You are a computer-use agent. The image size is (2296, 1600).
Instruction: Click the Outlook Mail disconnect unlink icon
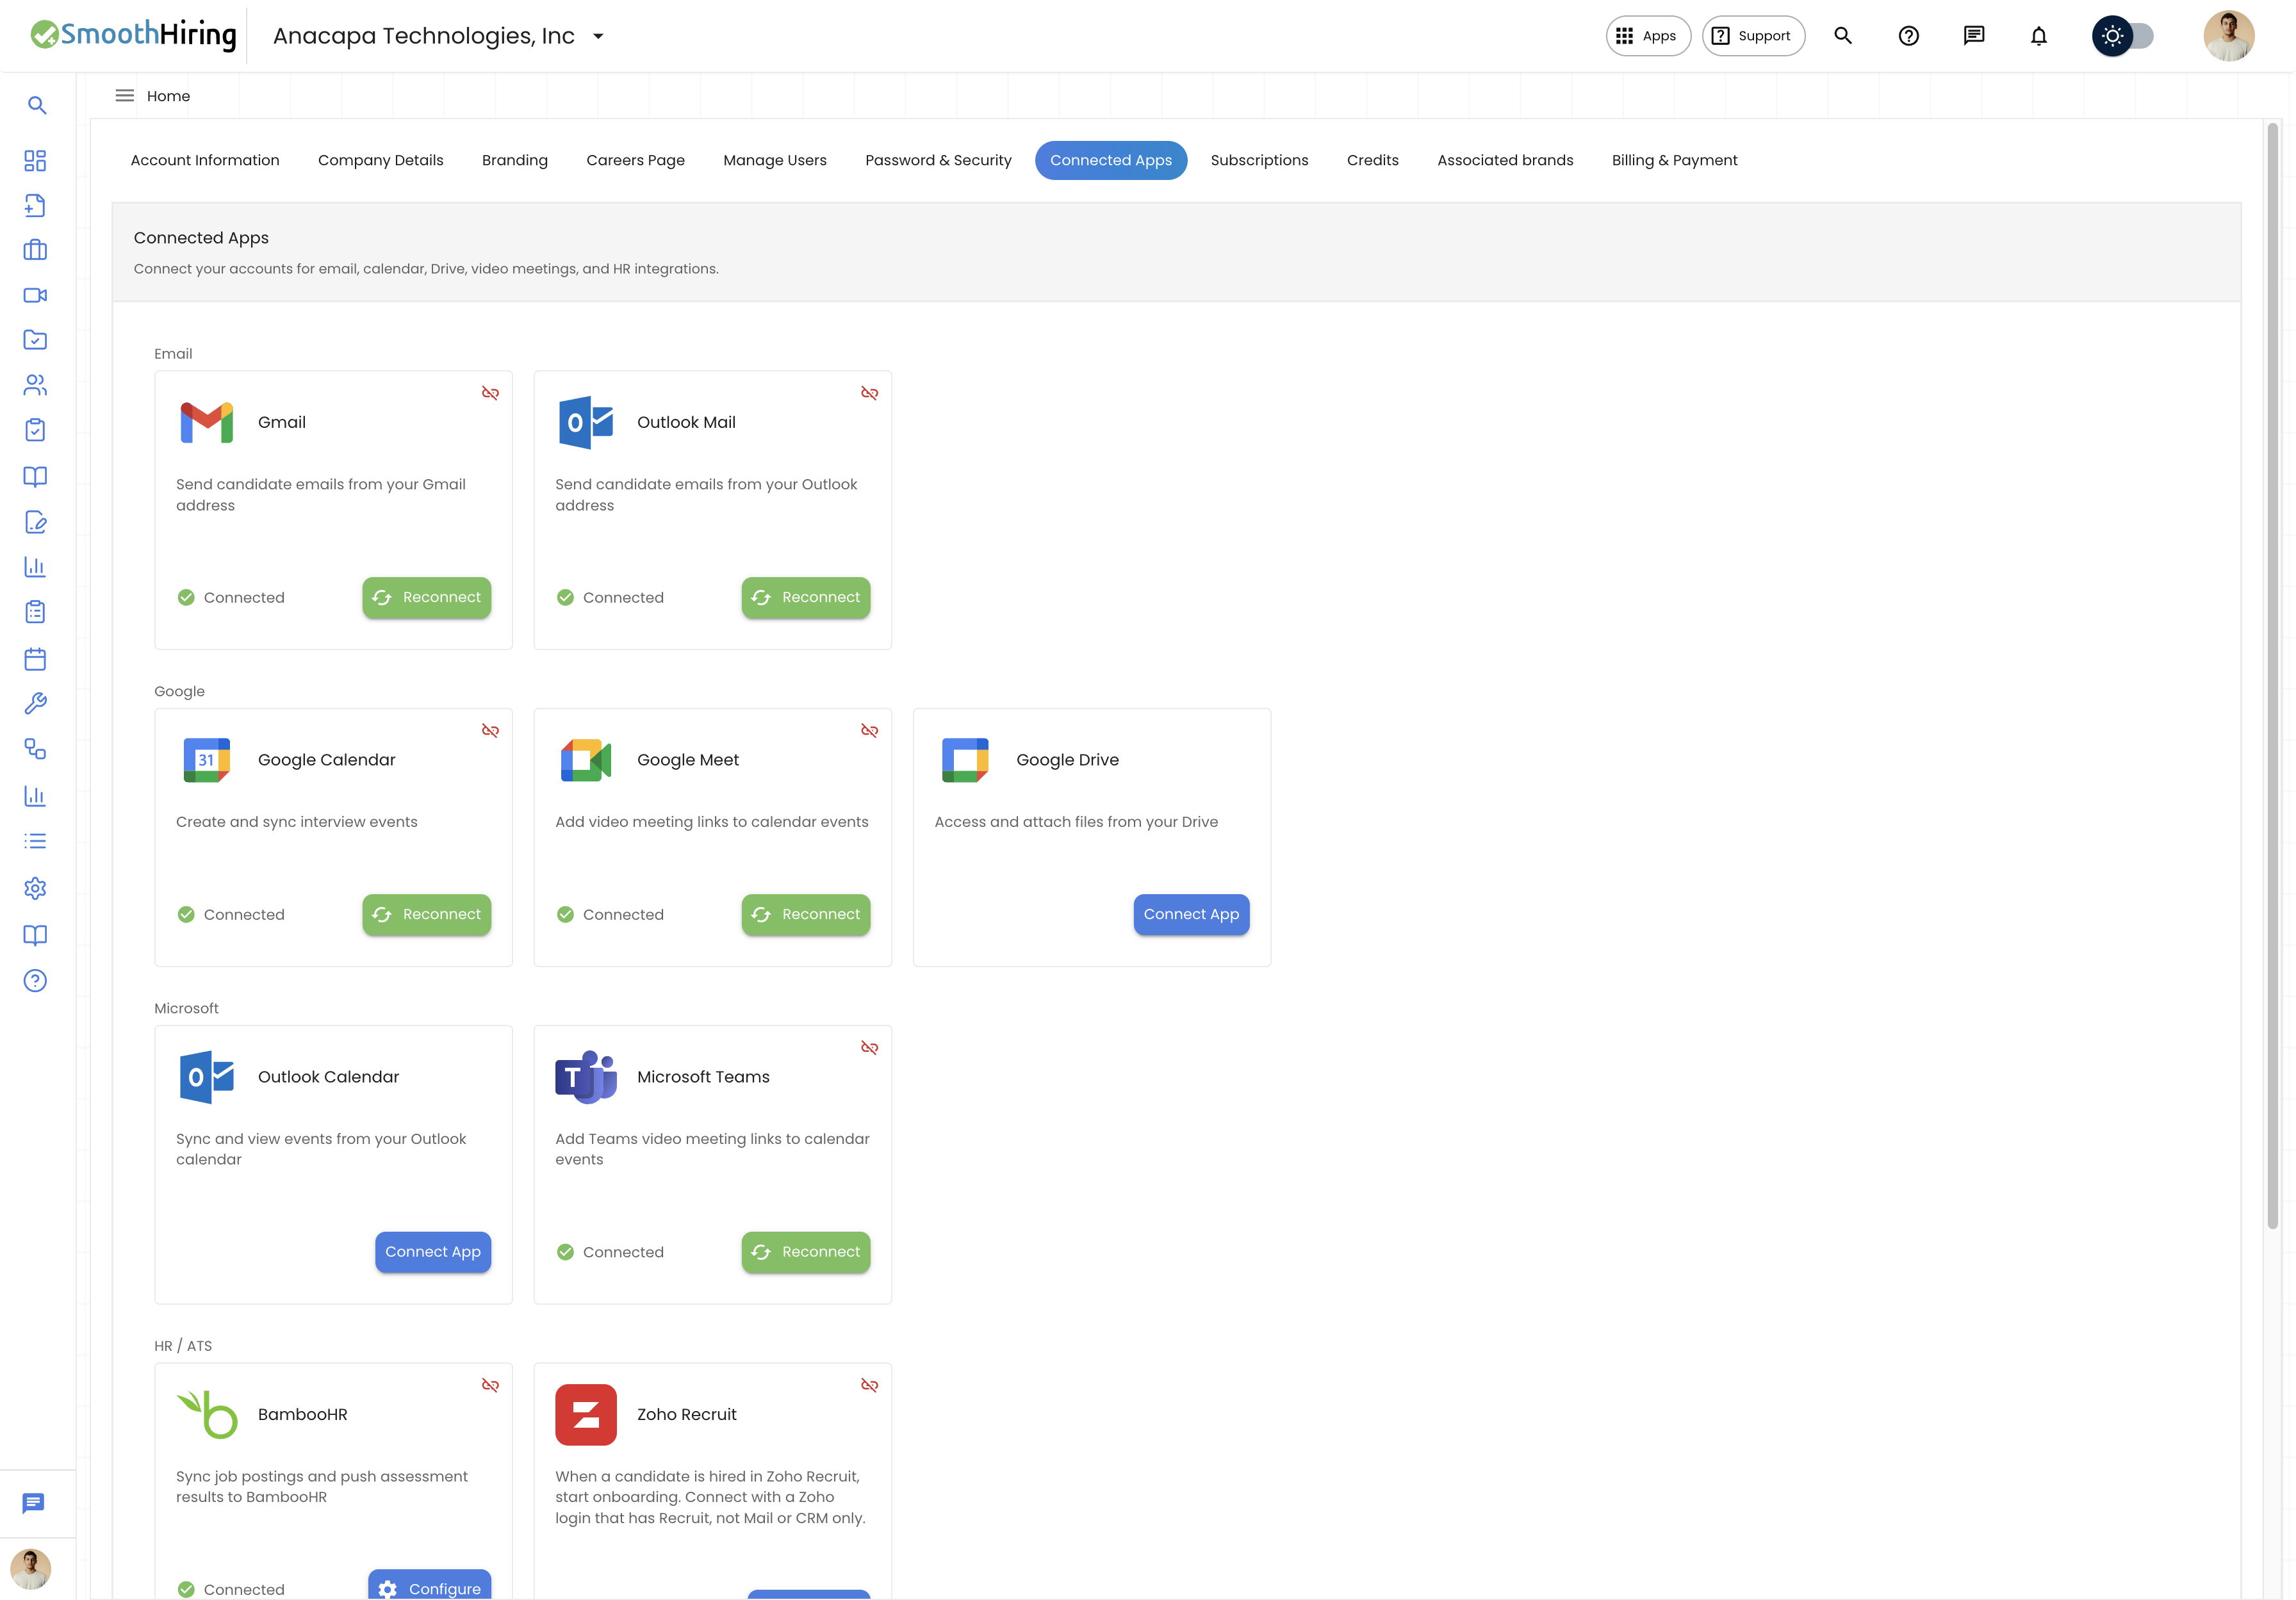pyautogui.click(x=869, y=393)
